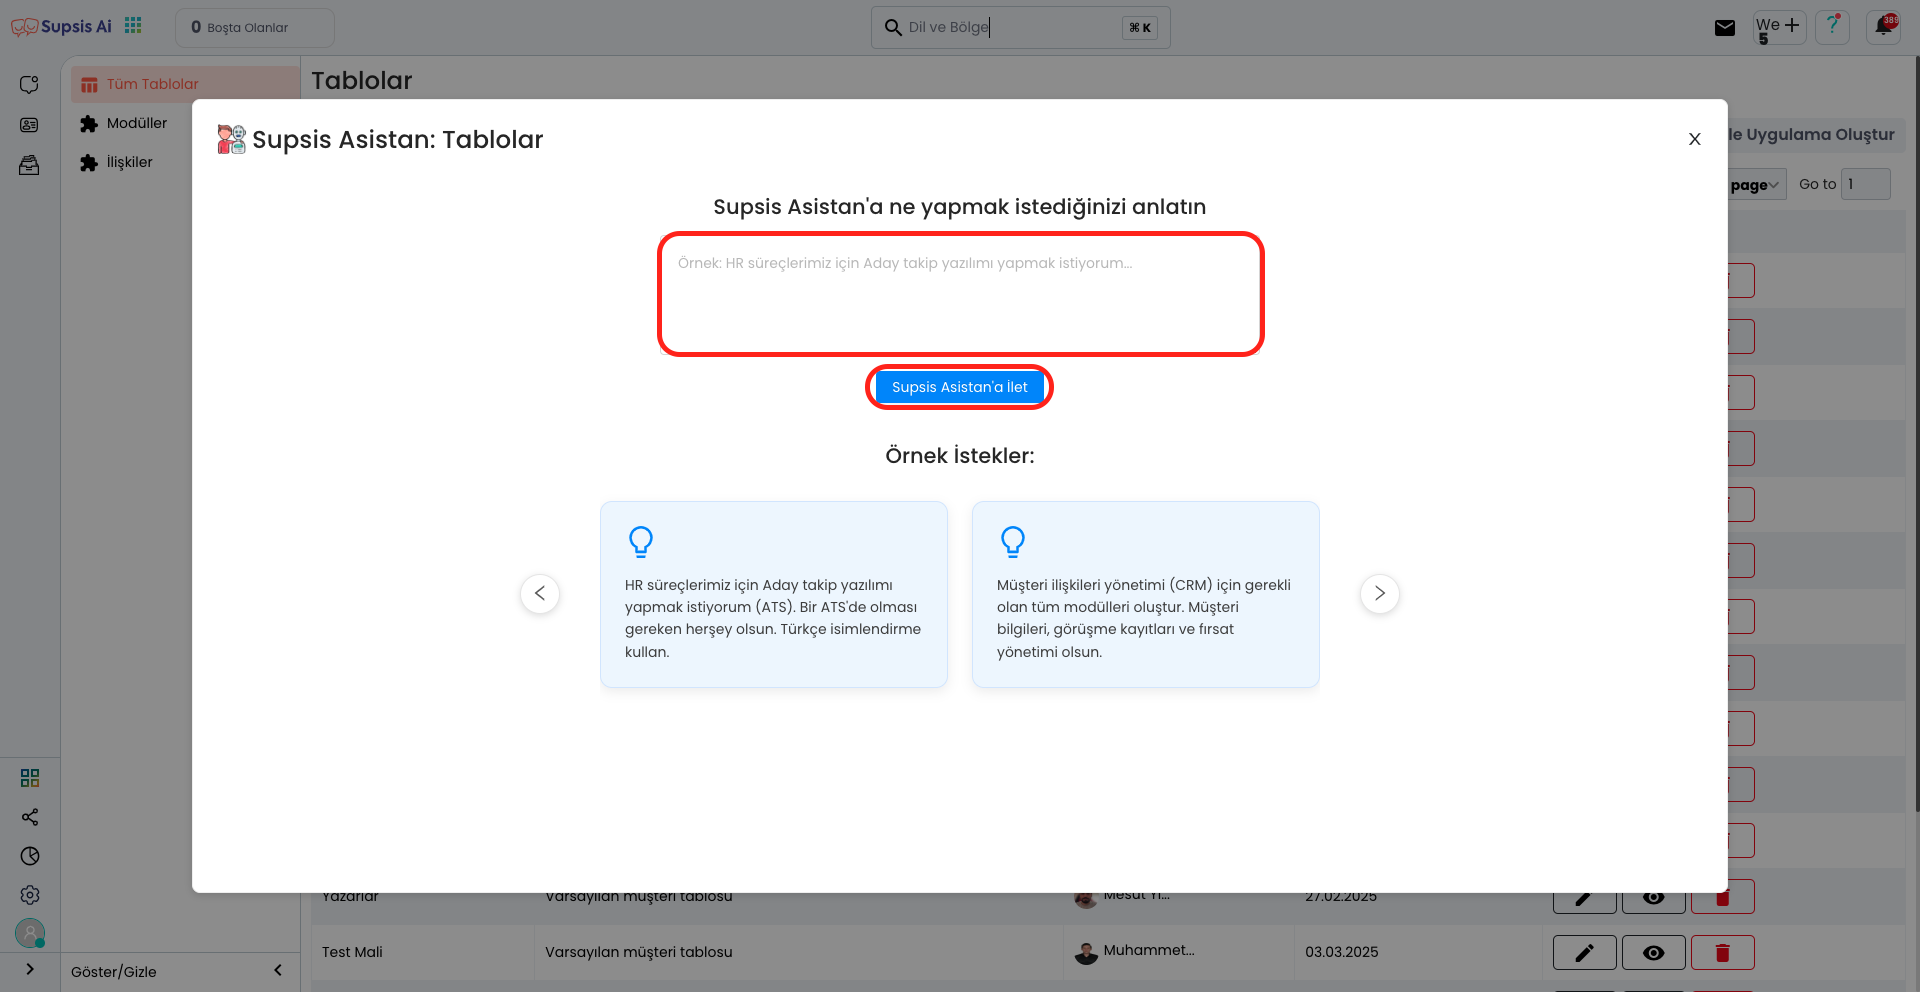Viewport: 1920px width, 992px height.
Task: Click the pencil edit icon for Test Mali
Action: [1584, 953]
